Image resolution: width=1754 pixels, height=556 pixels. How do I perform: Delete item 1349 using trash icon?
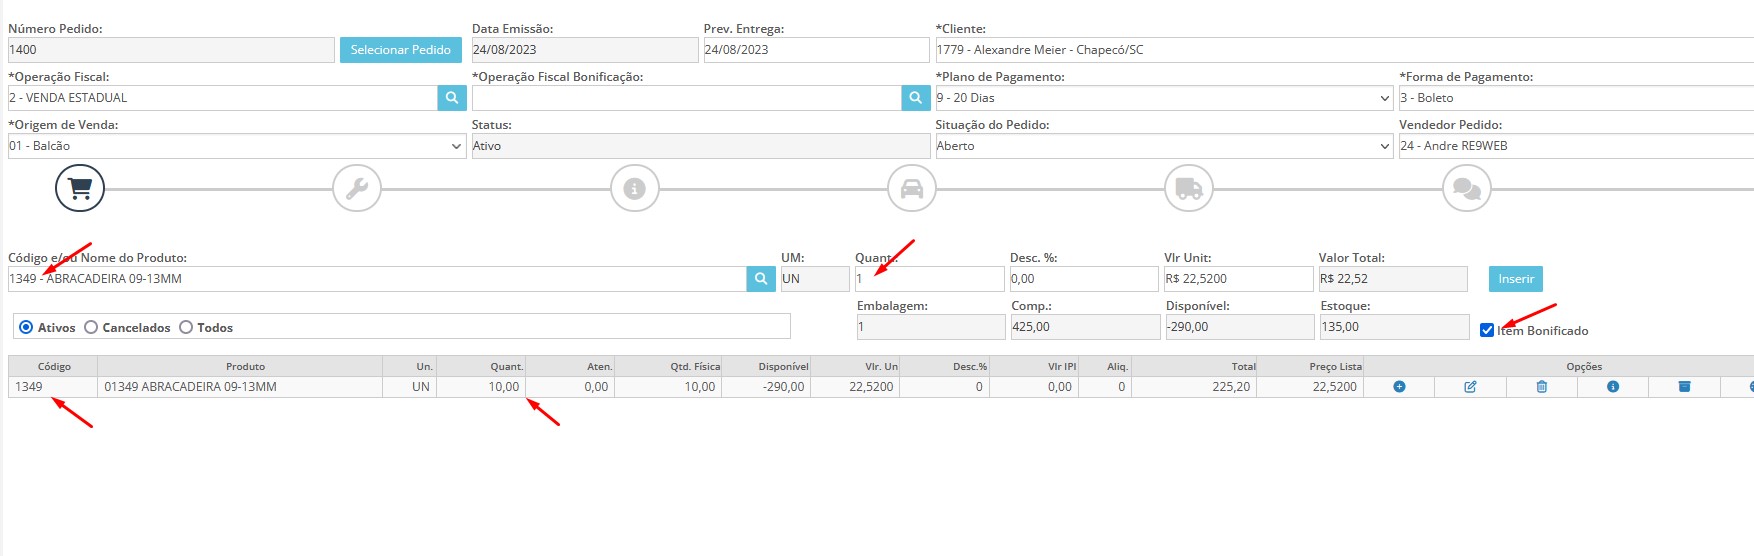click(1542, 387)
